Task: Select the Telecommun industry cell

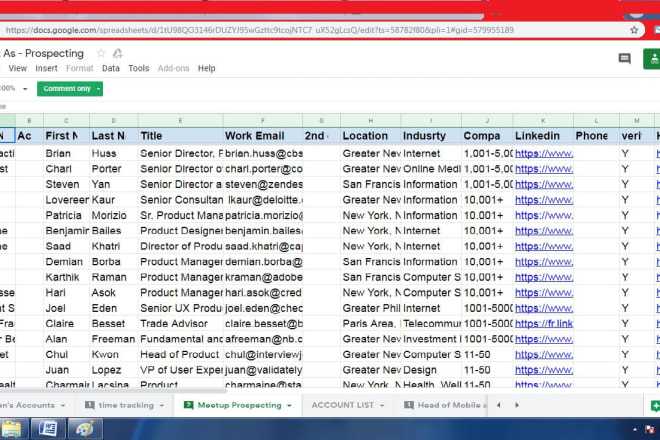Action: pos(431,324)
